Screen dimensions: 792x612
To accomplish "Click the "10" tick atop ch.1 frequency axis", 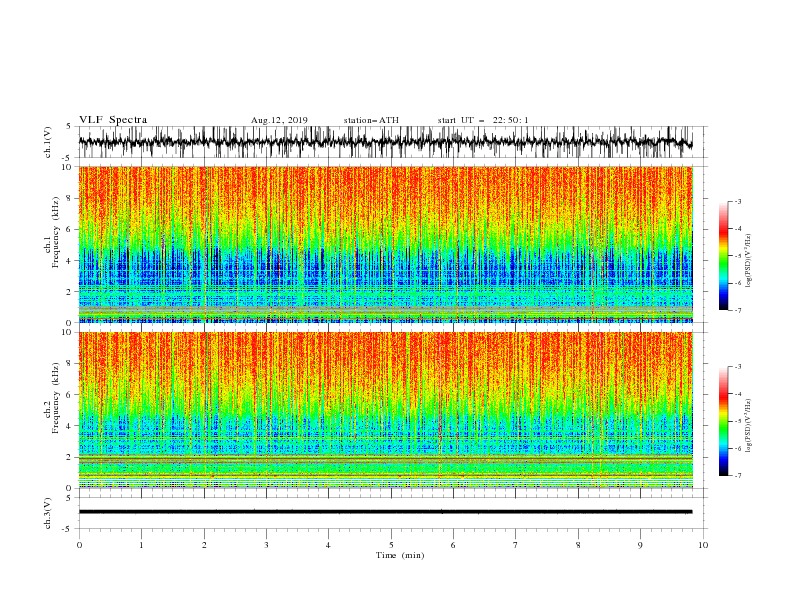I will (x=68, y=167).
